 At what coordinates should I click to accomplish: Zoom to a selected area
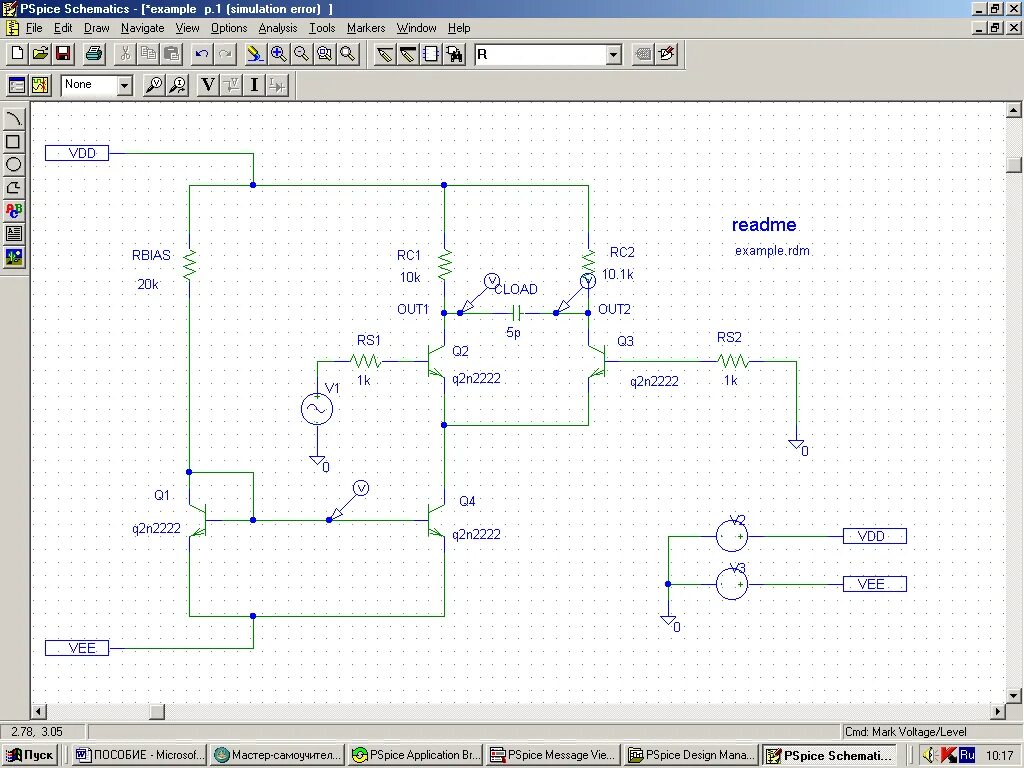pyautogui.click(x=325, y=54)
